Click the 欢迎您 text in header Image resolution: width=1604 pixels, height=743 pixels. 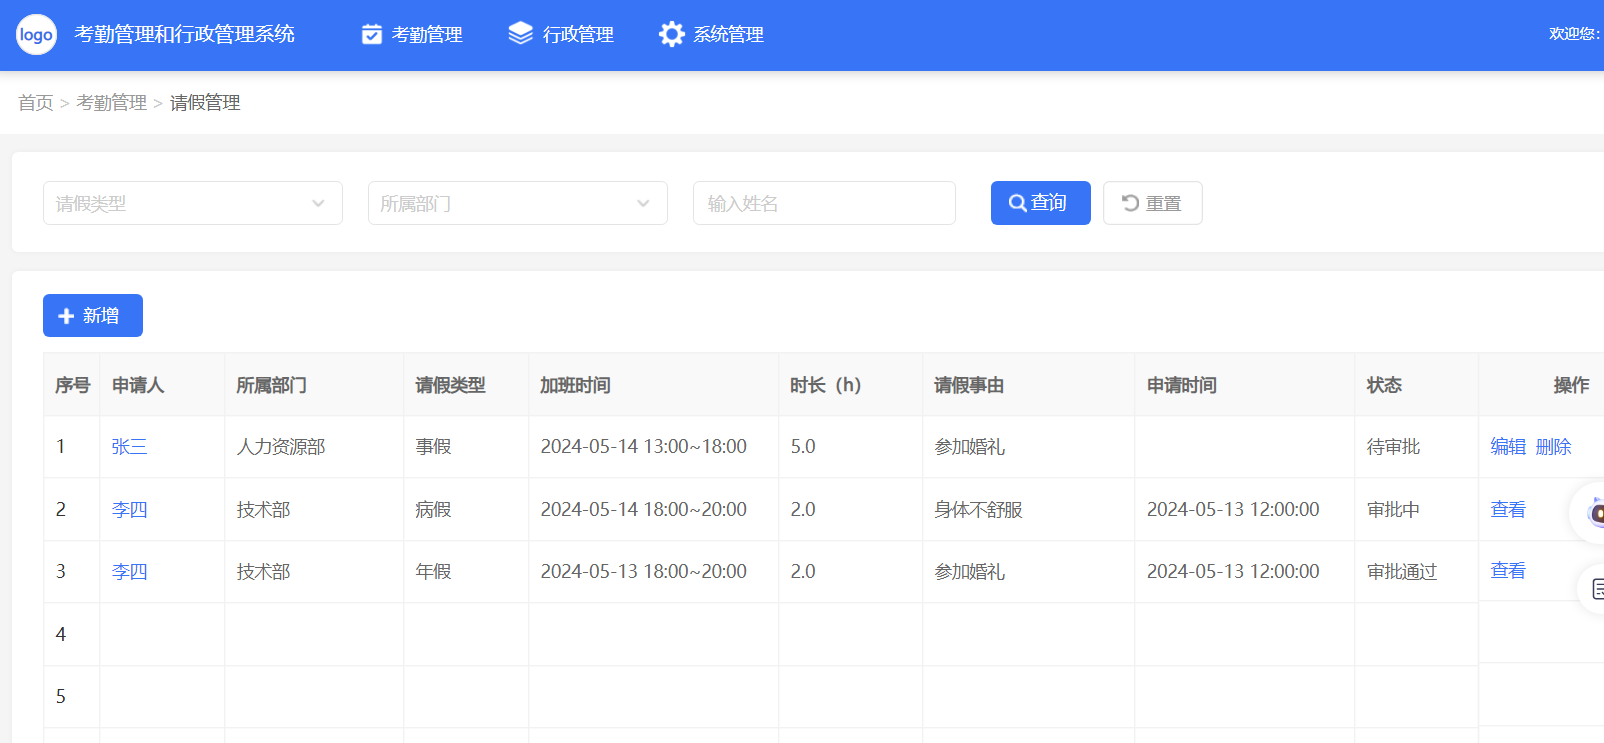(x=1574, y=34)
